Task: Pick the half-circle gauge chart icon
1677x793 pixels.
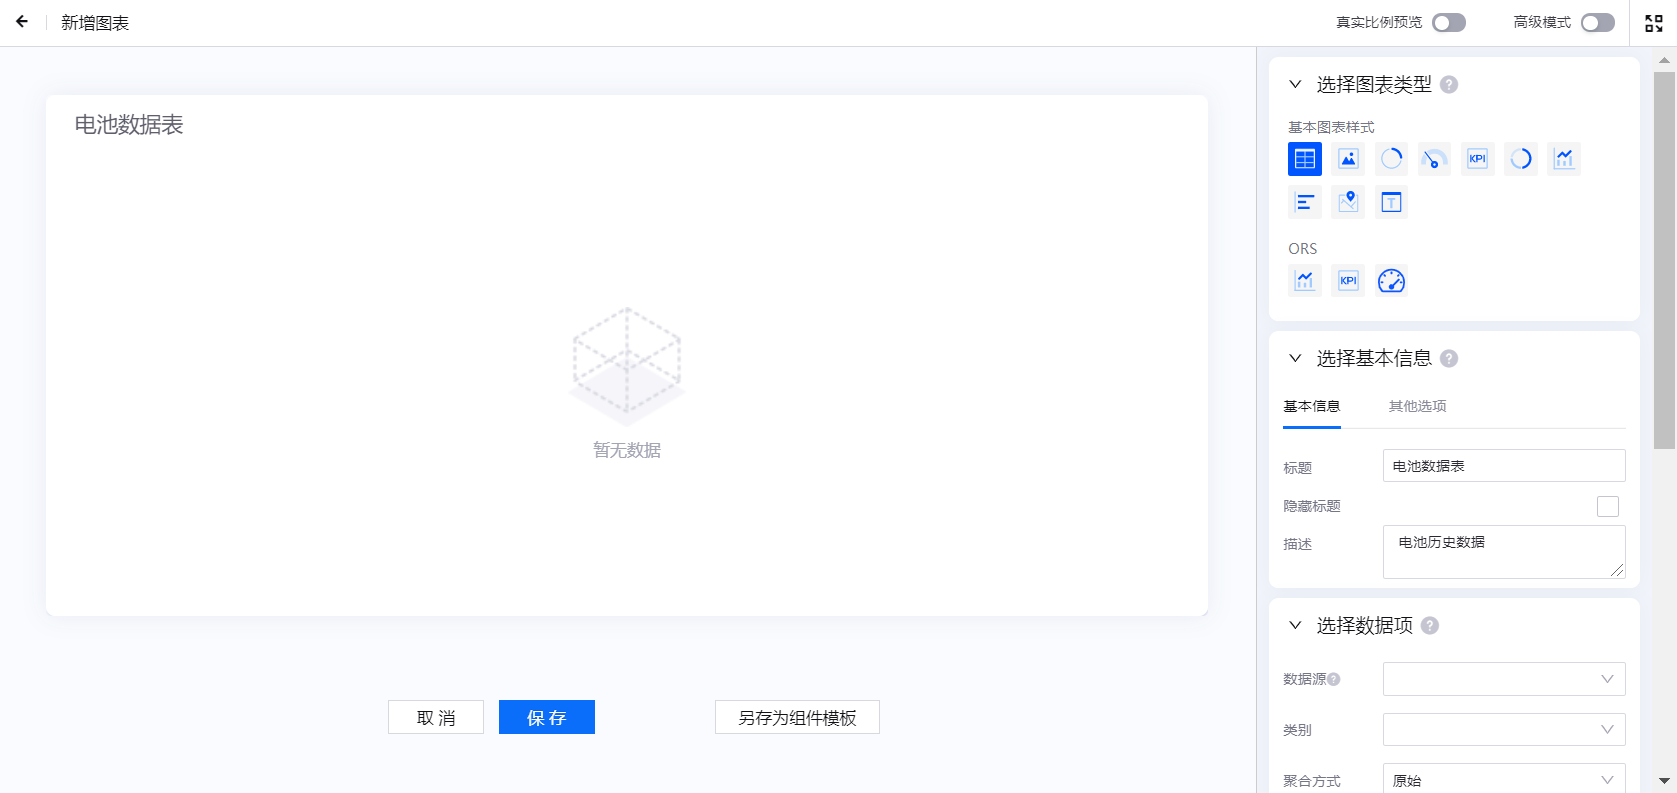Action: pos(1434,159)
